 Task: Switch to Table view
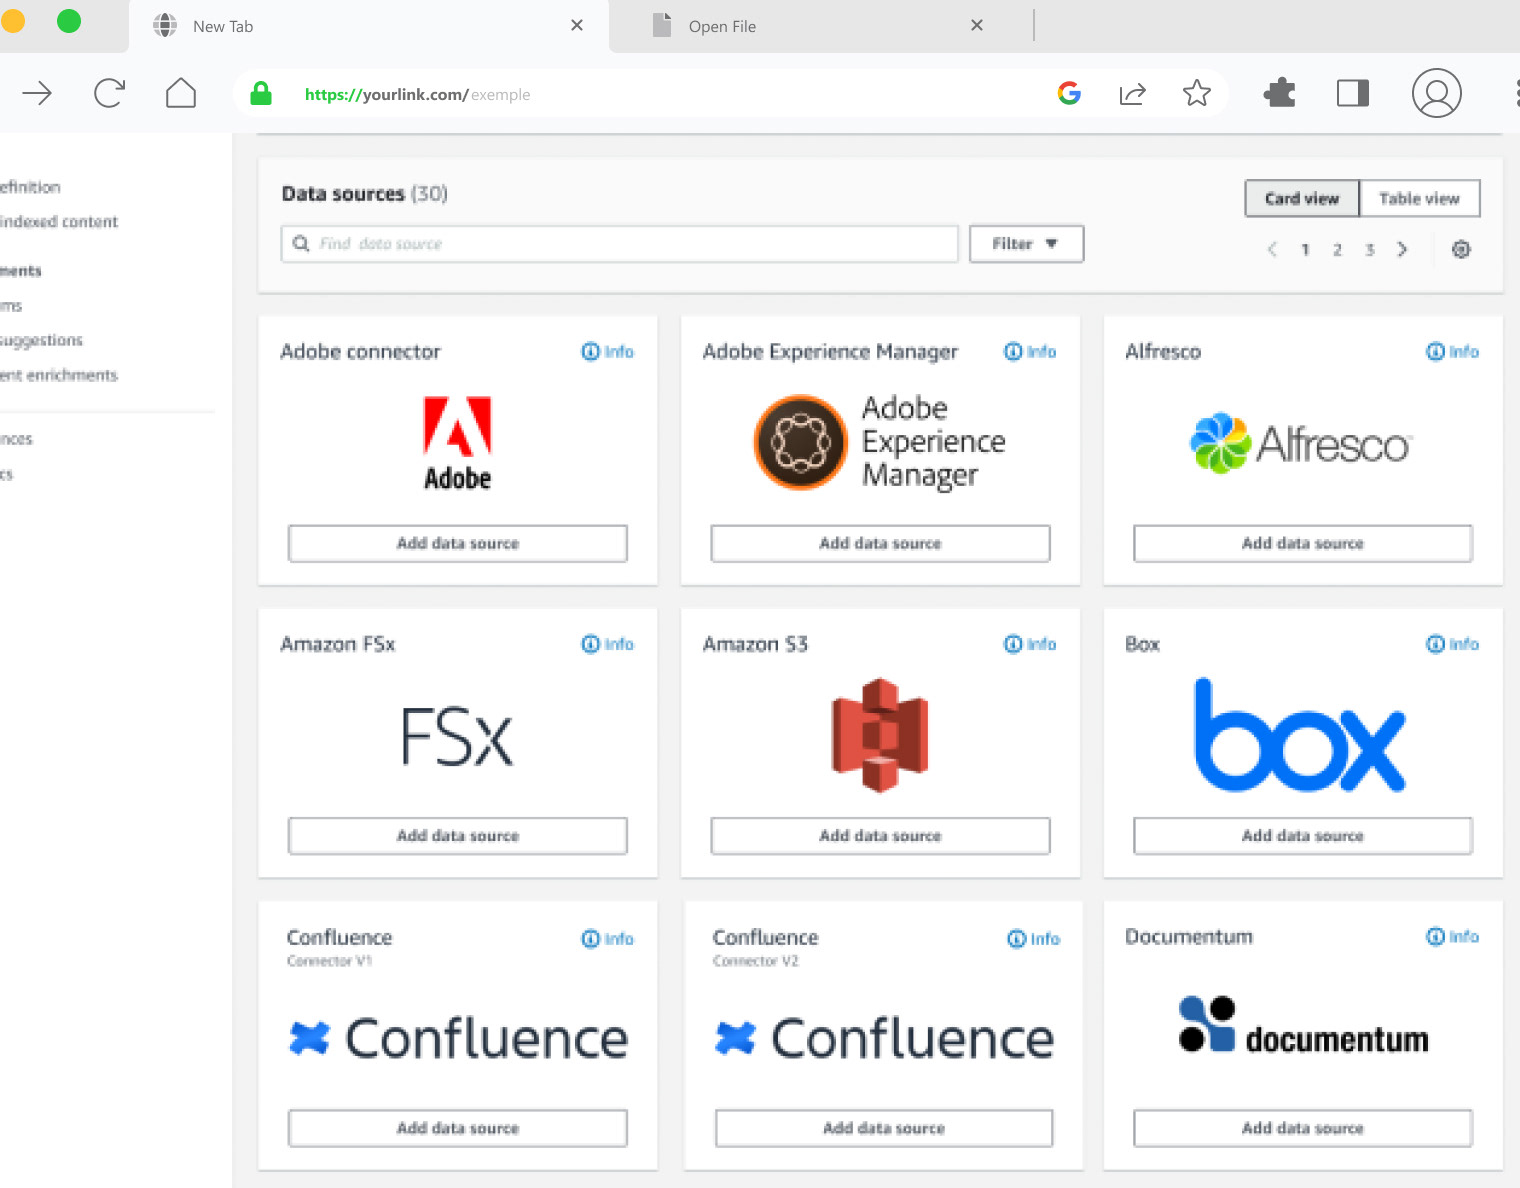pyautogui.click(x=1420, y=198)
